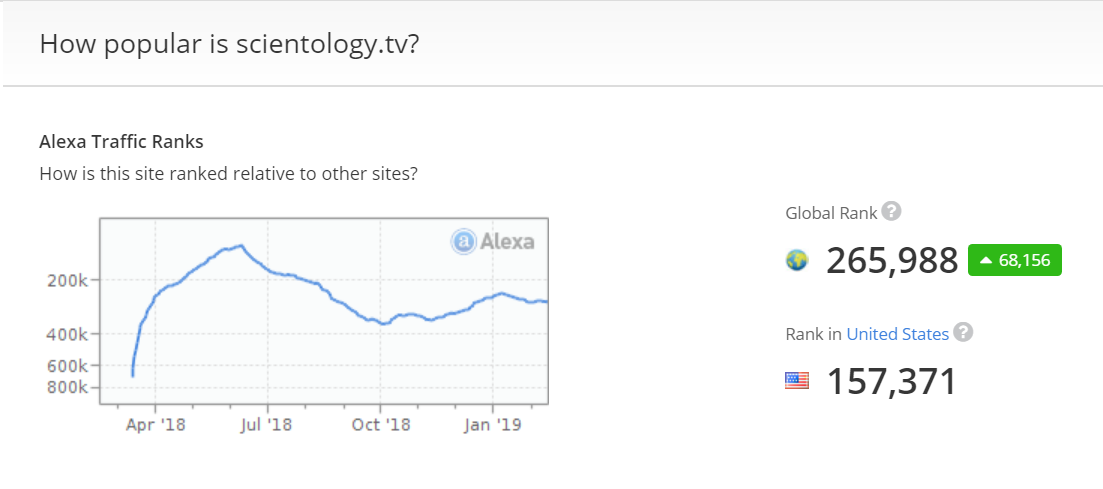Image resolution: width=1103 pixels, height=489 pixels.
Task: Click the green up-arrow in the rank change badge
Action: pos(986,260)
